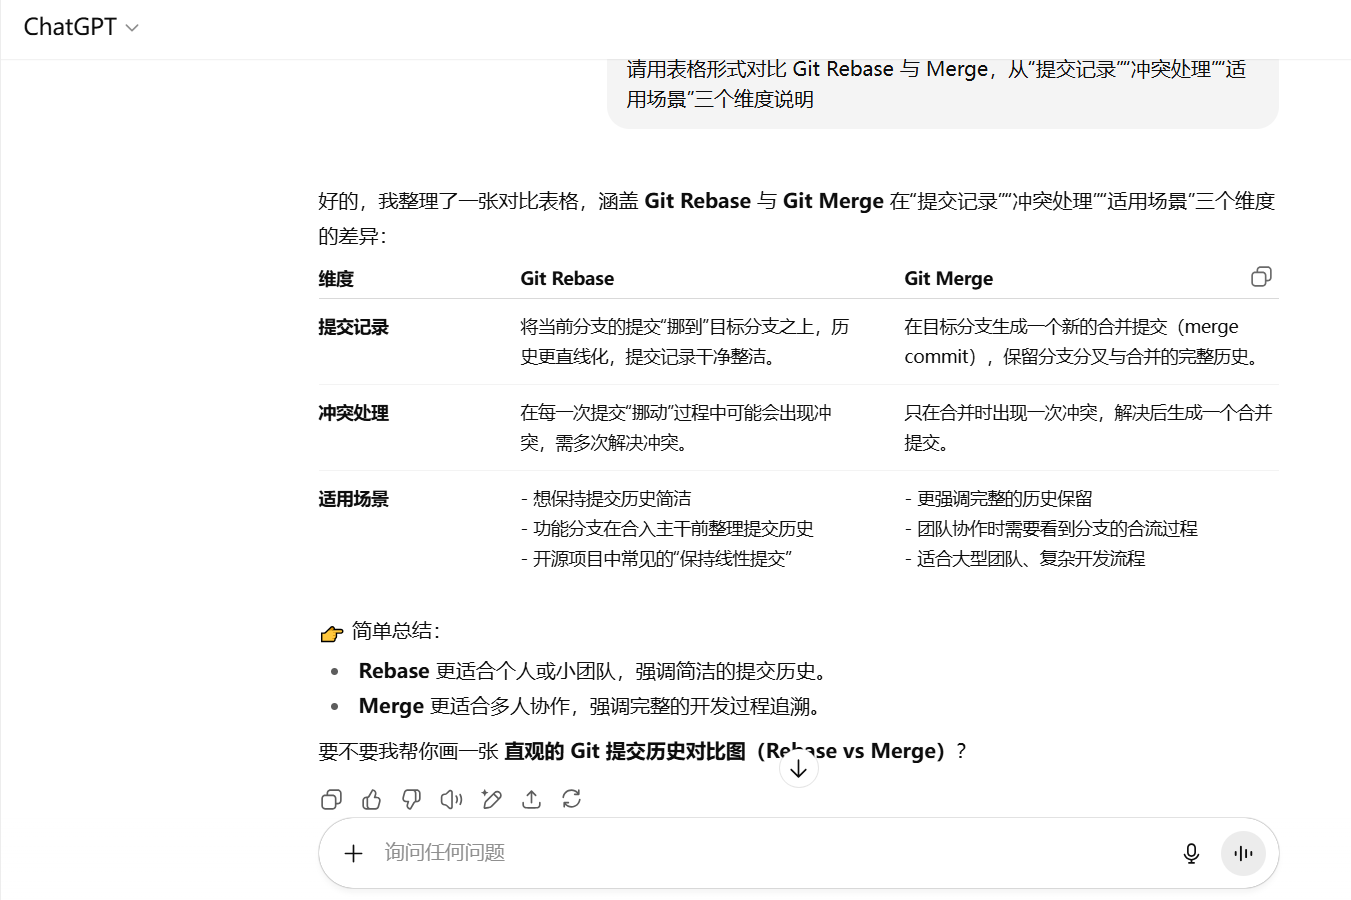
Task: Copy the comparison table
Action: point(1262,277)
